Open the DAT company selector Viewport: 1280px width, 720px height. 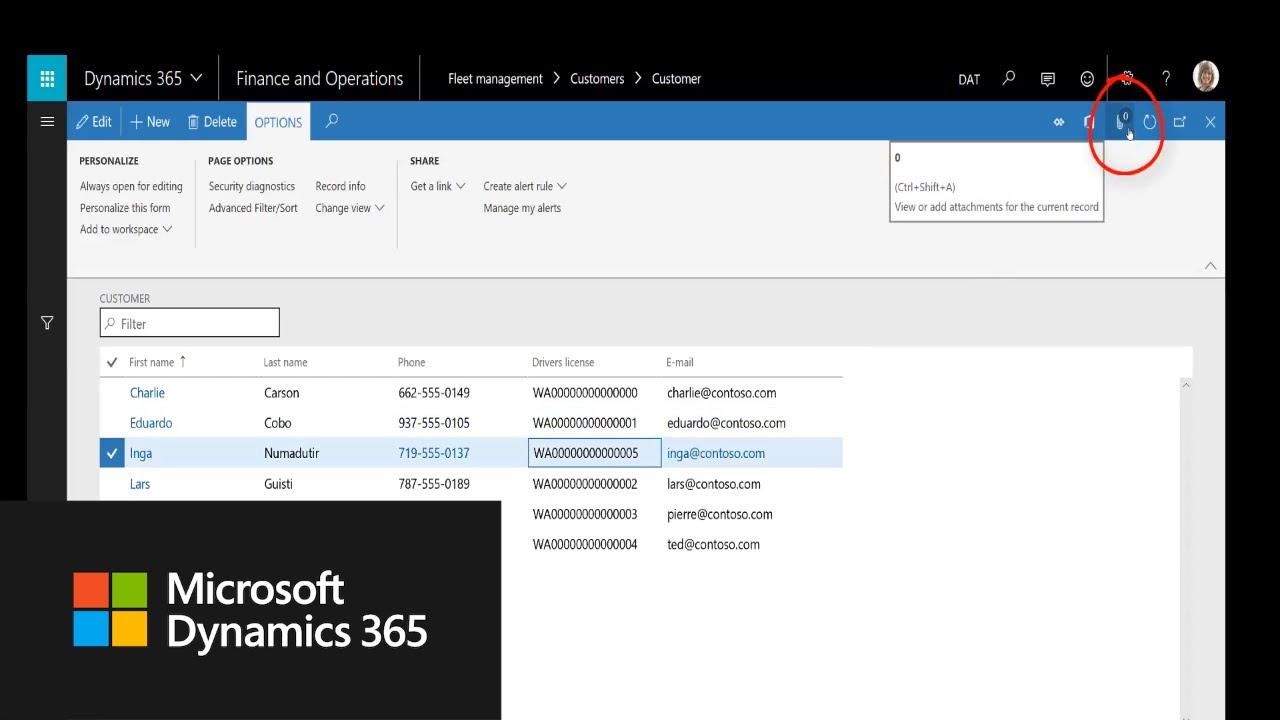pyautogui.click(x=969, y=79)
